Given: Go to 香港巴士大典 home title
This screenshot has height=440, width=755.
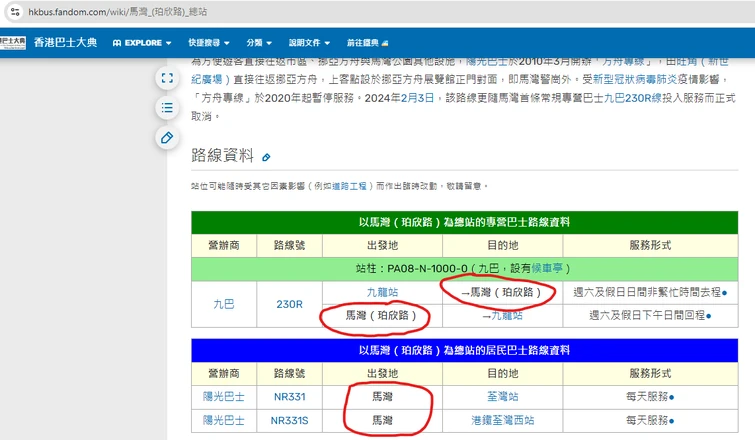Looking at the screenshot, I should tap(65, 42).
